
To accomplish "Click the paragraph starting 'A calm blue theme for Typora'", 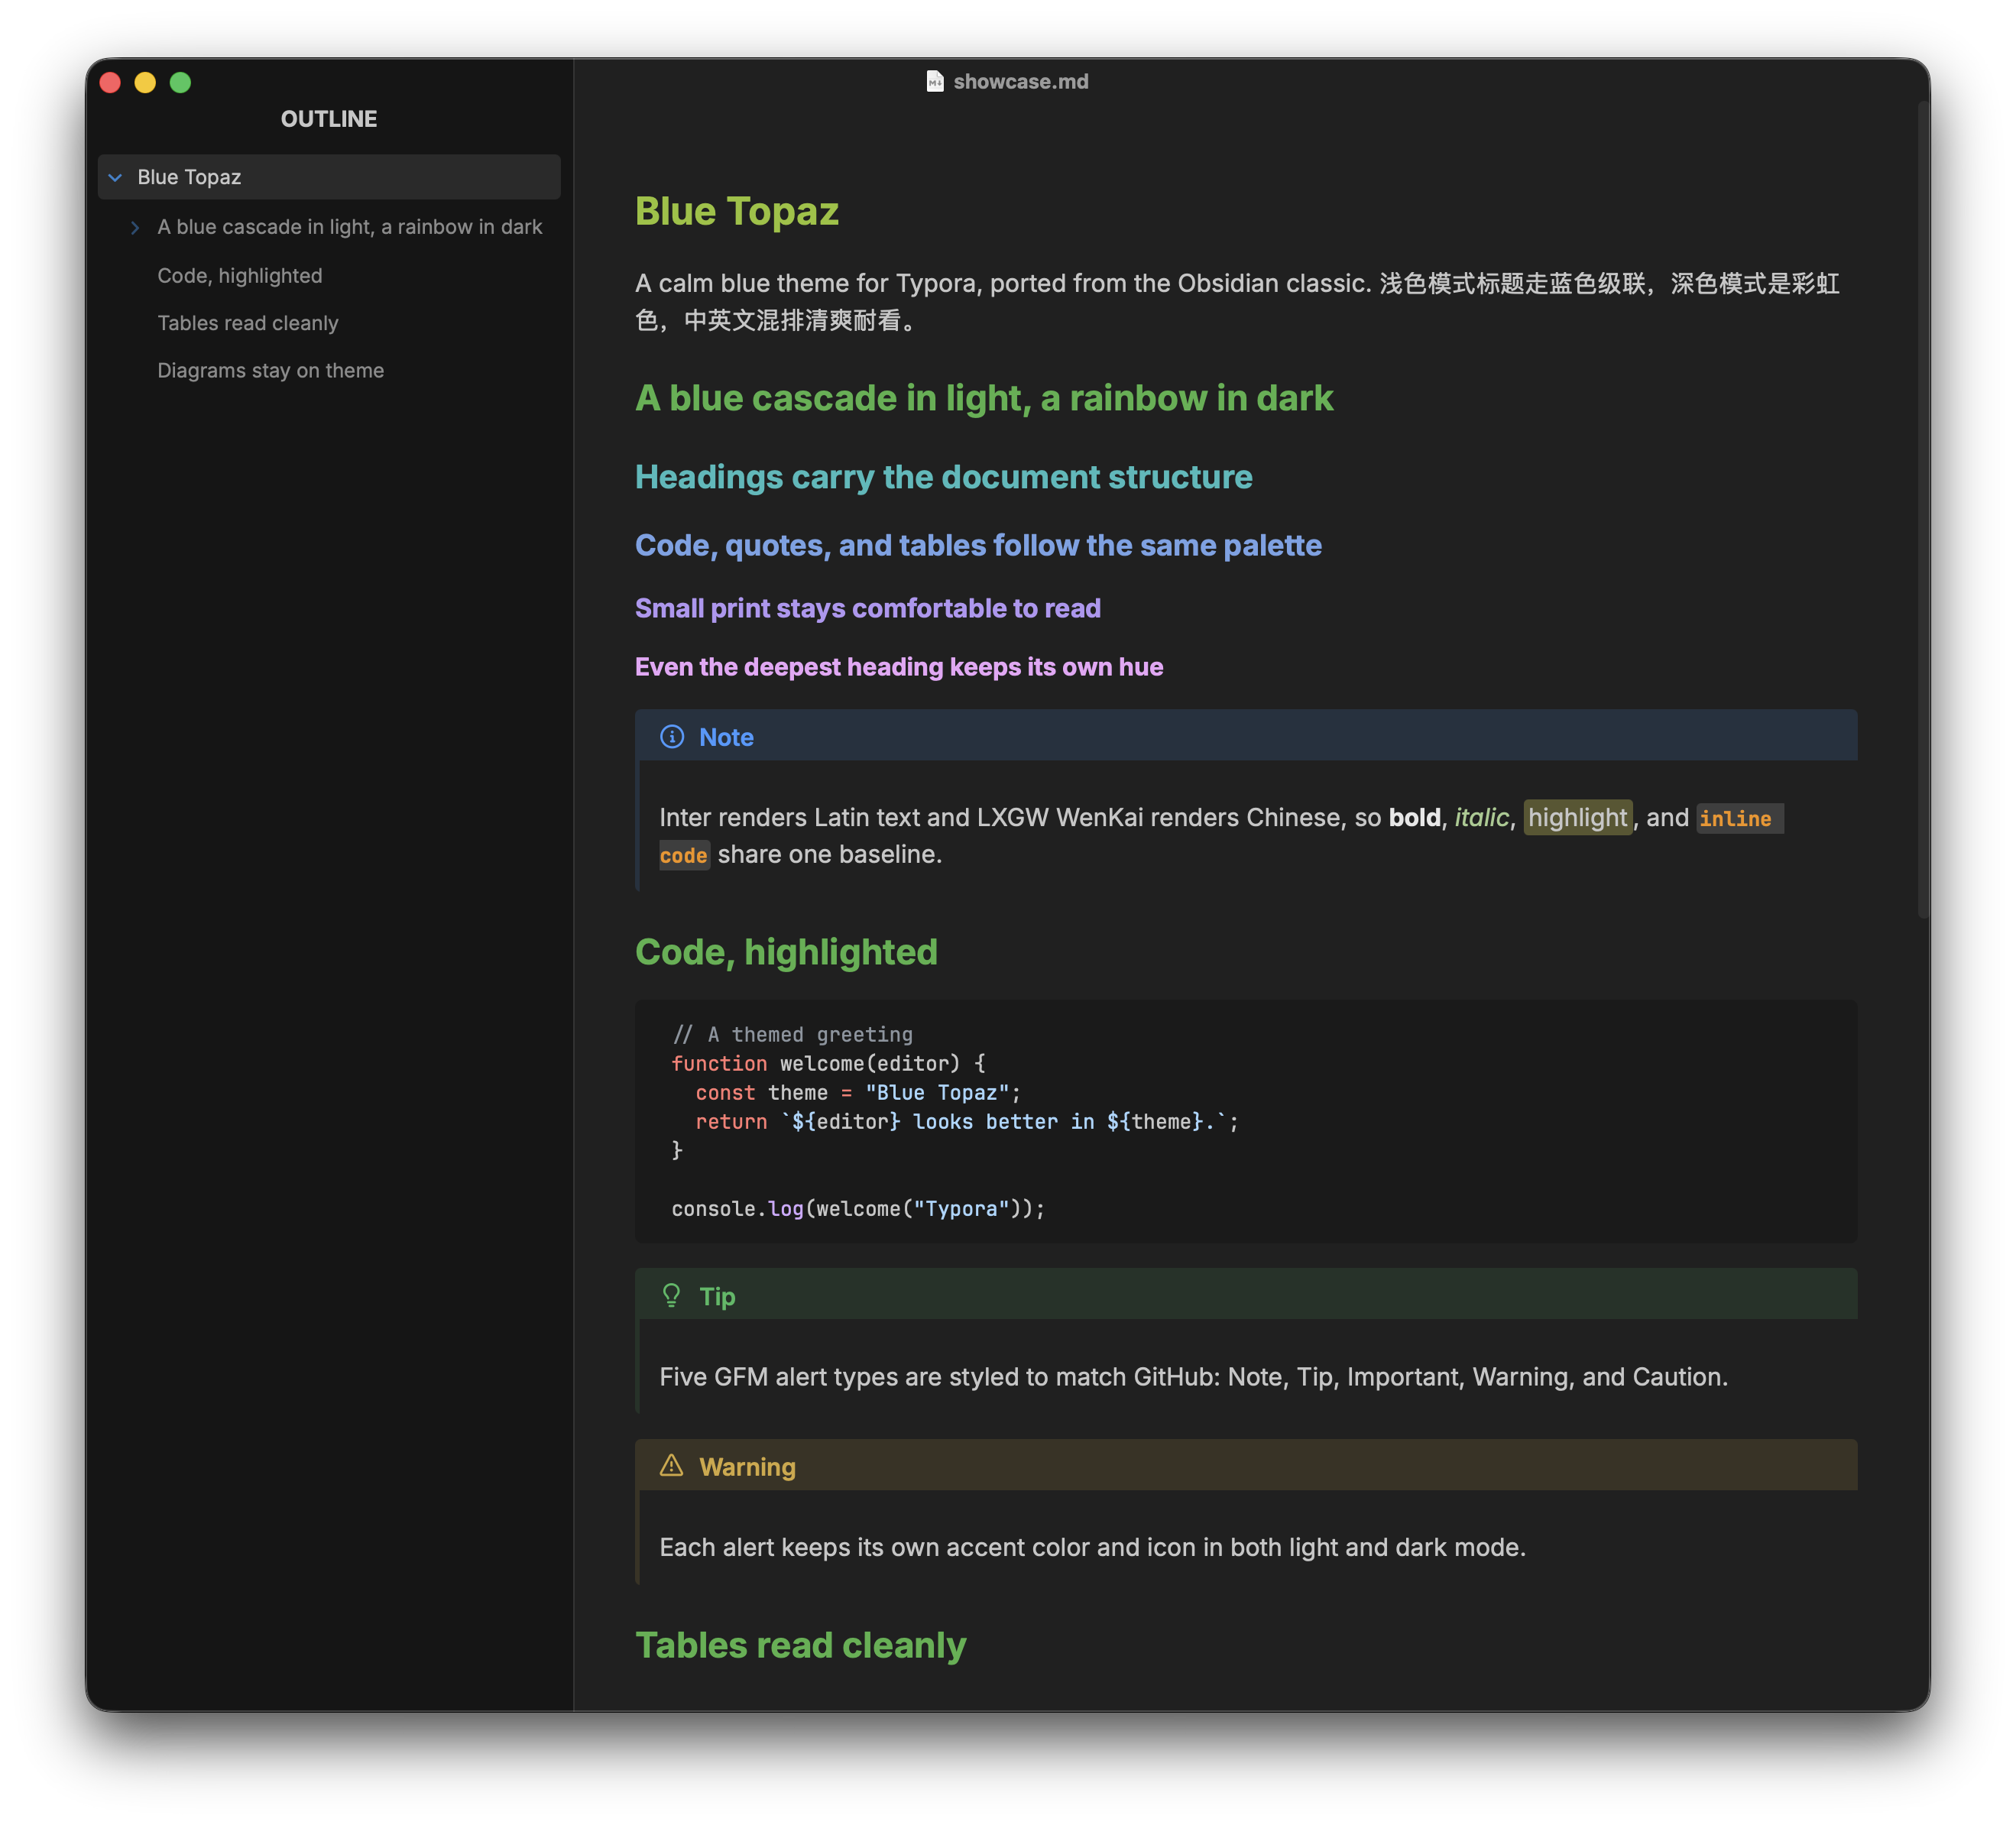I will point(1237,301).
